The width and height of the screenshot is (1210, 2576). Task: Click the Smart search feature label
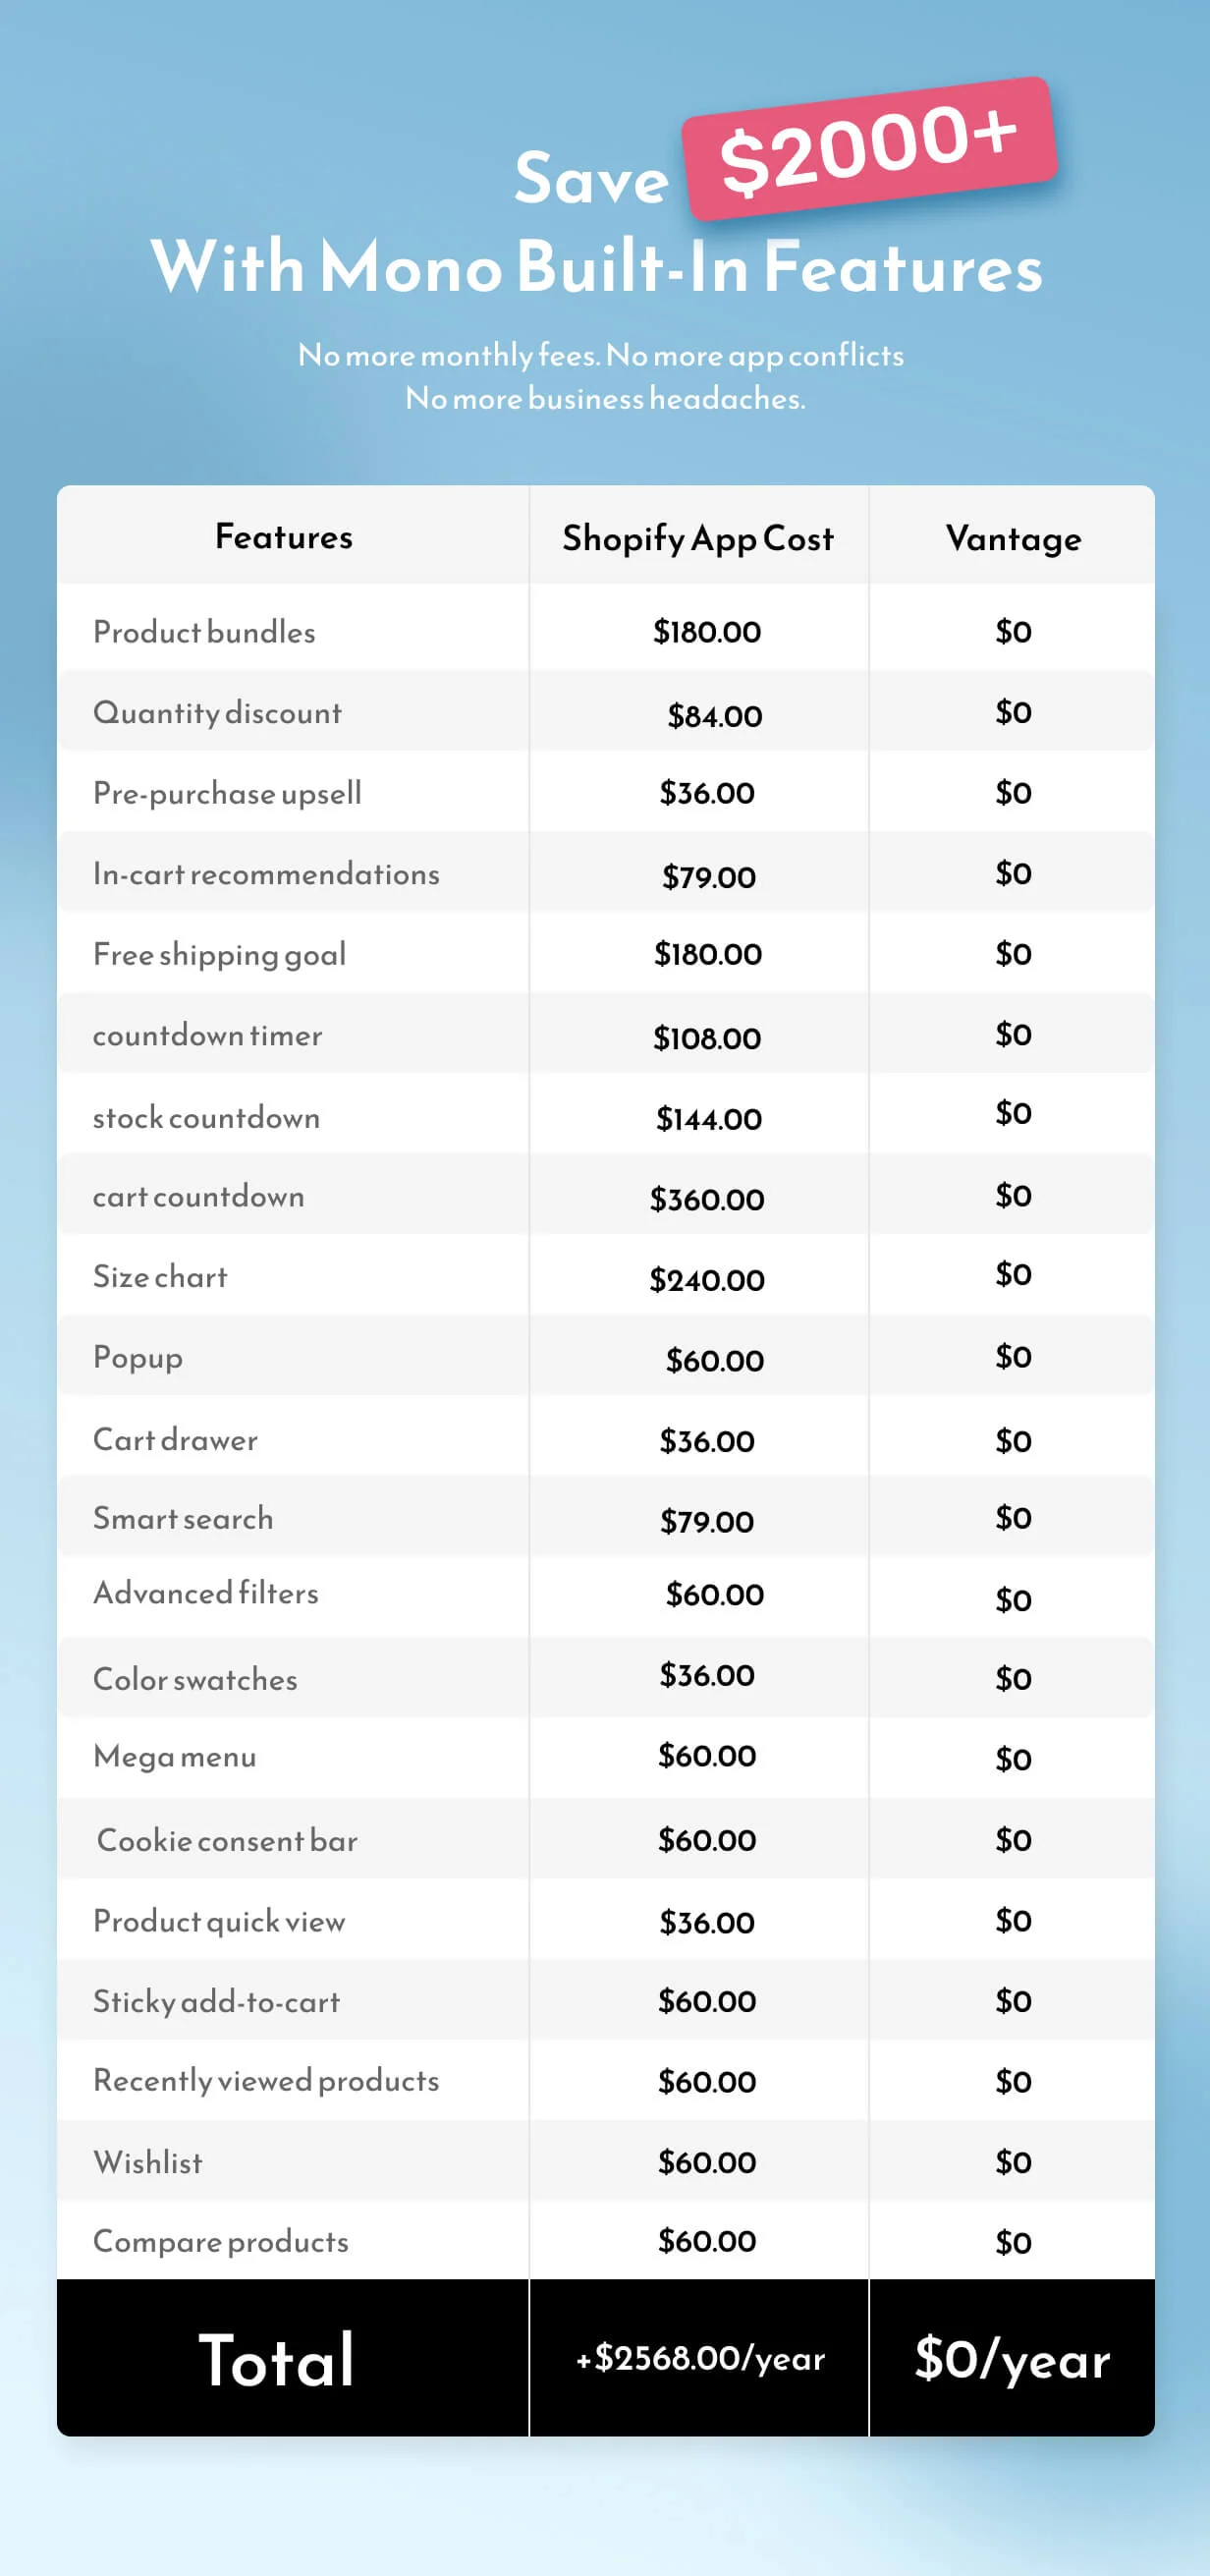183,1519
